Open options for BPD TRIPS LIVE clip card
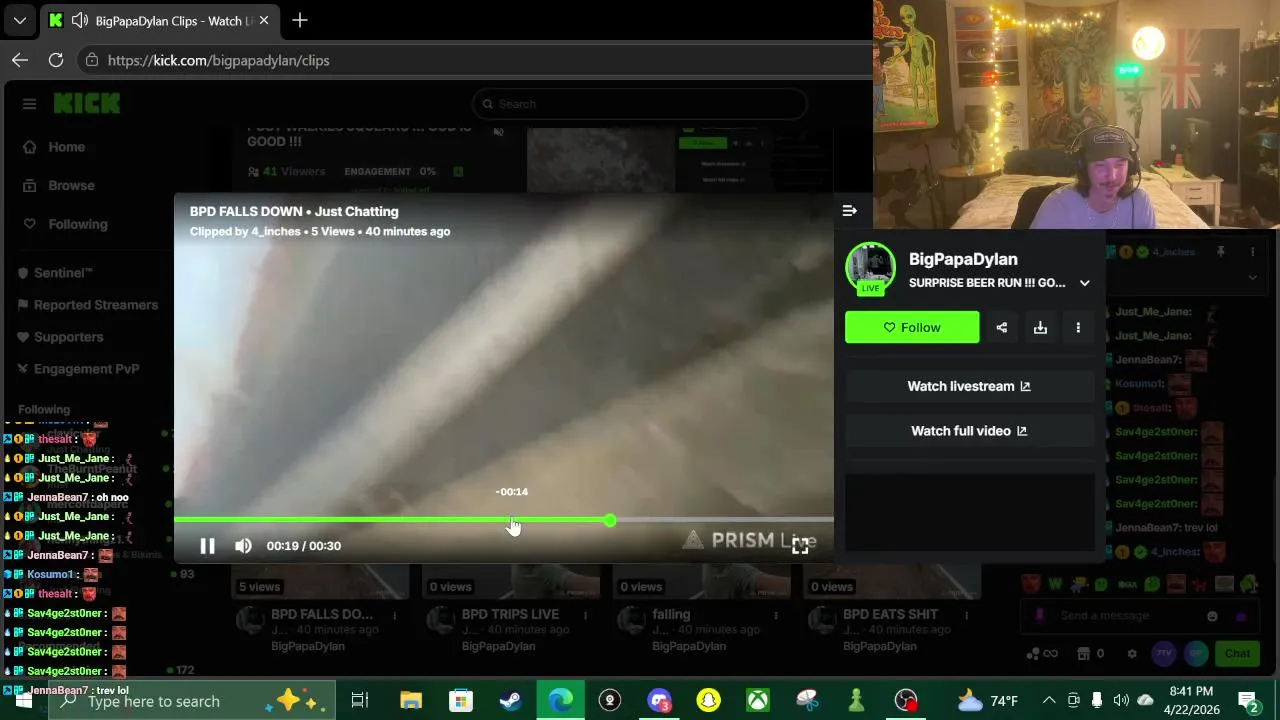Image resolution: width=1280 pixels, height=720 pixels. 585,615
